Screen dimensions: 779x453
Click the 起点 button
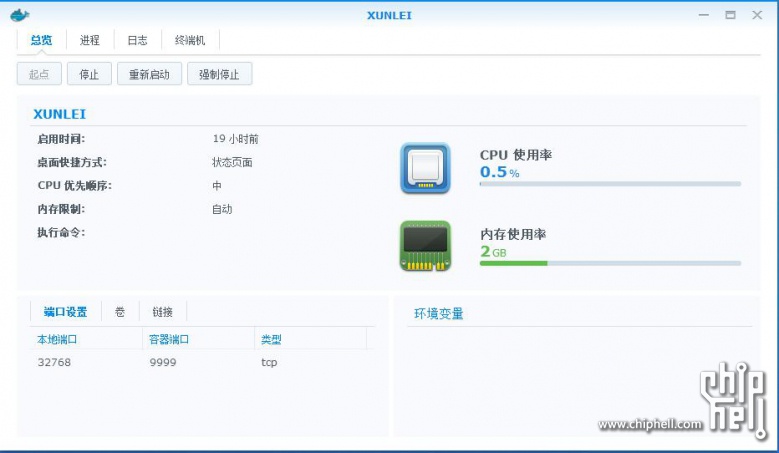[x=39, y=74]
